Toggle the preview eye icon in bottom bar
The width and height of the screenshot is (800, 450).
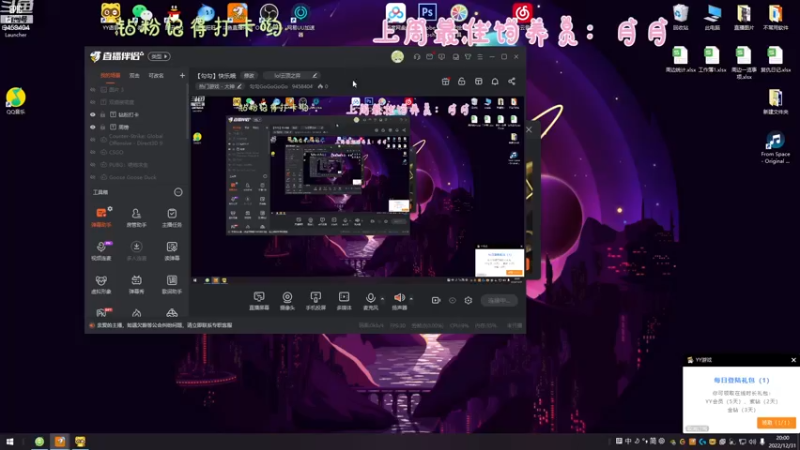452,301
